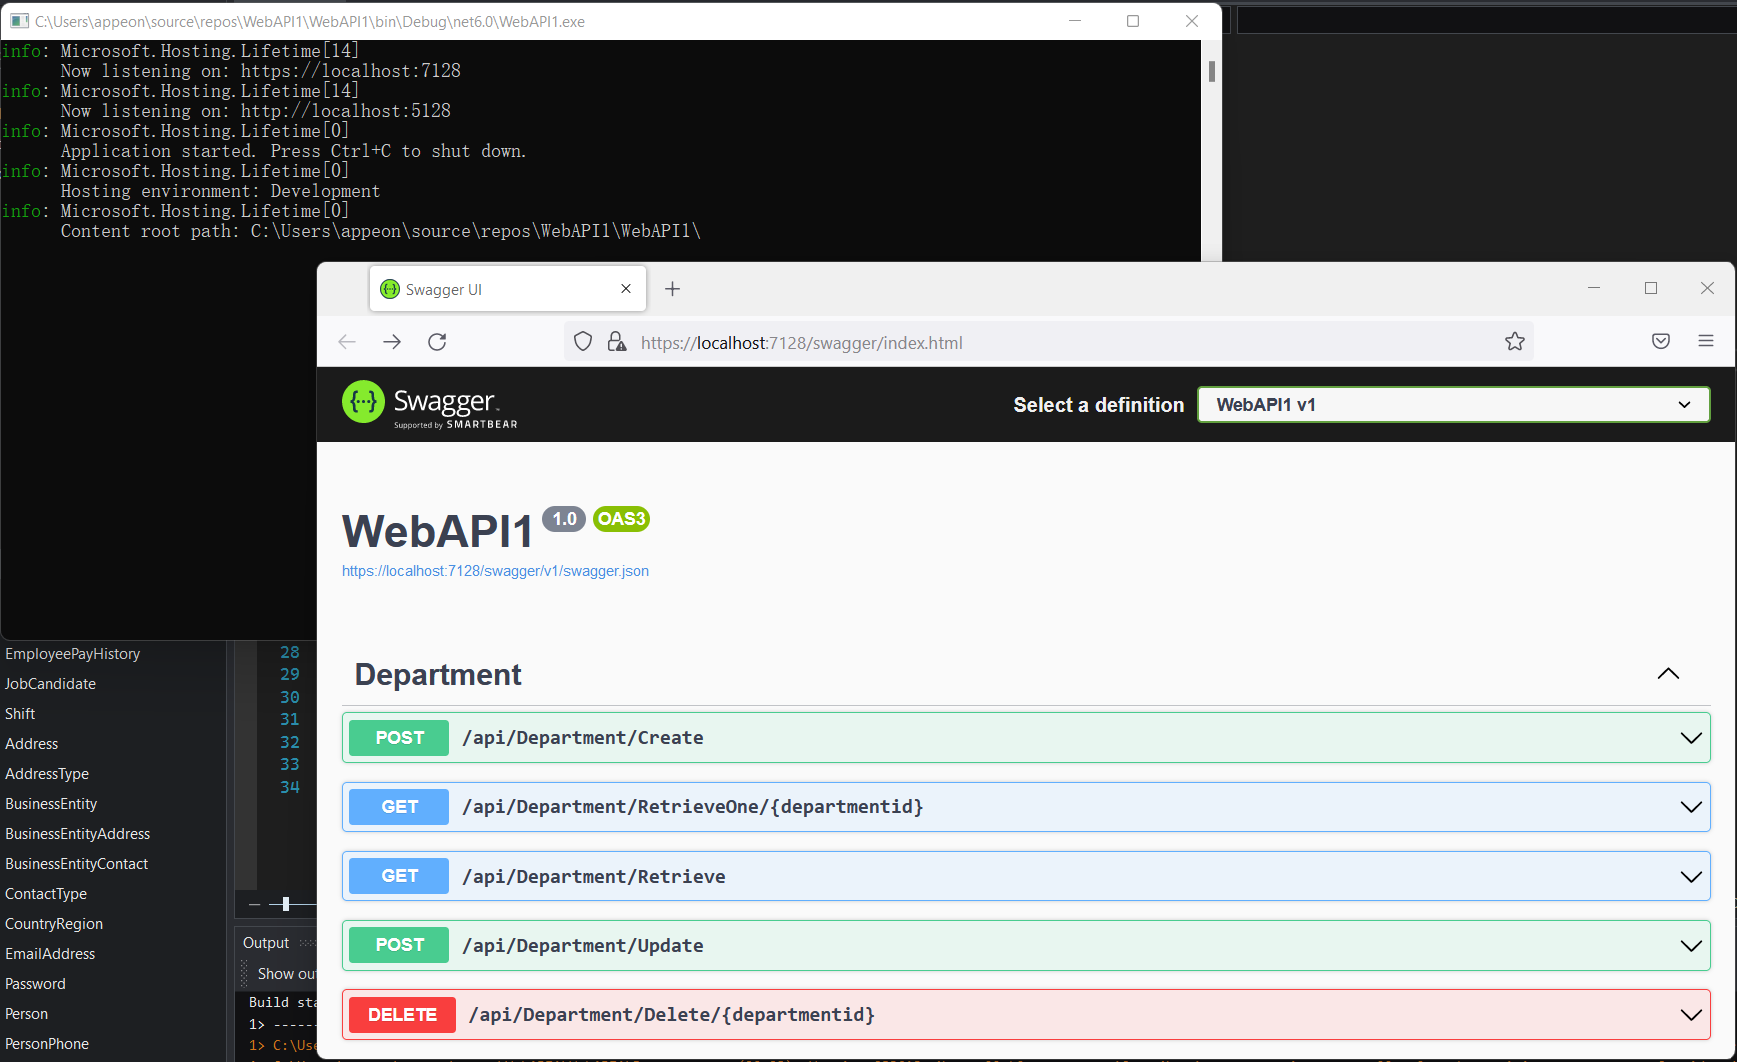Open the browser hamburger menu

(1705, 342)
